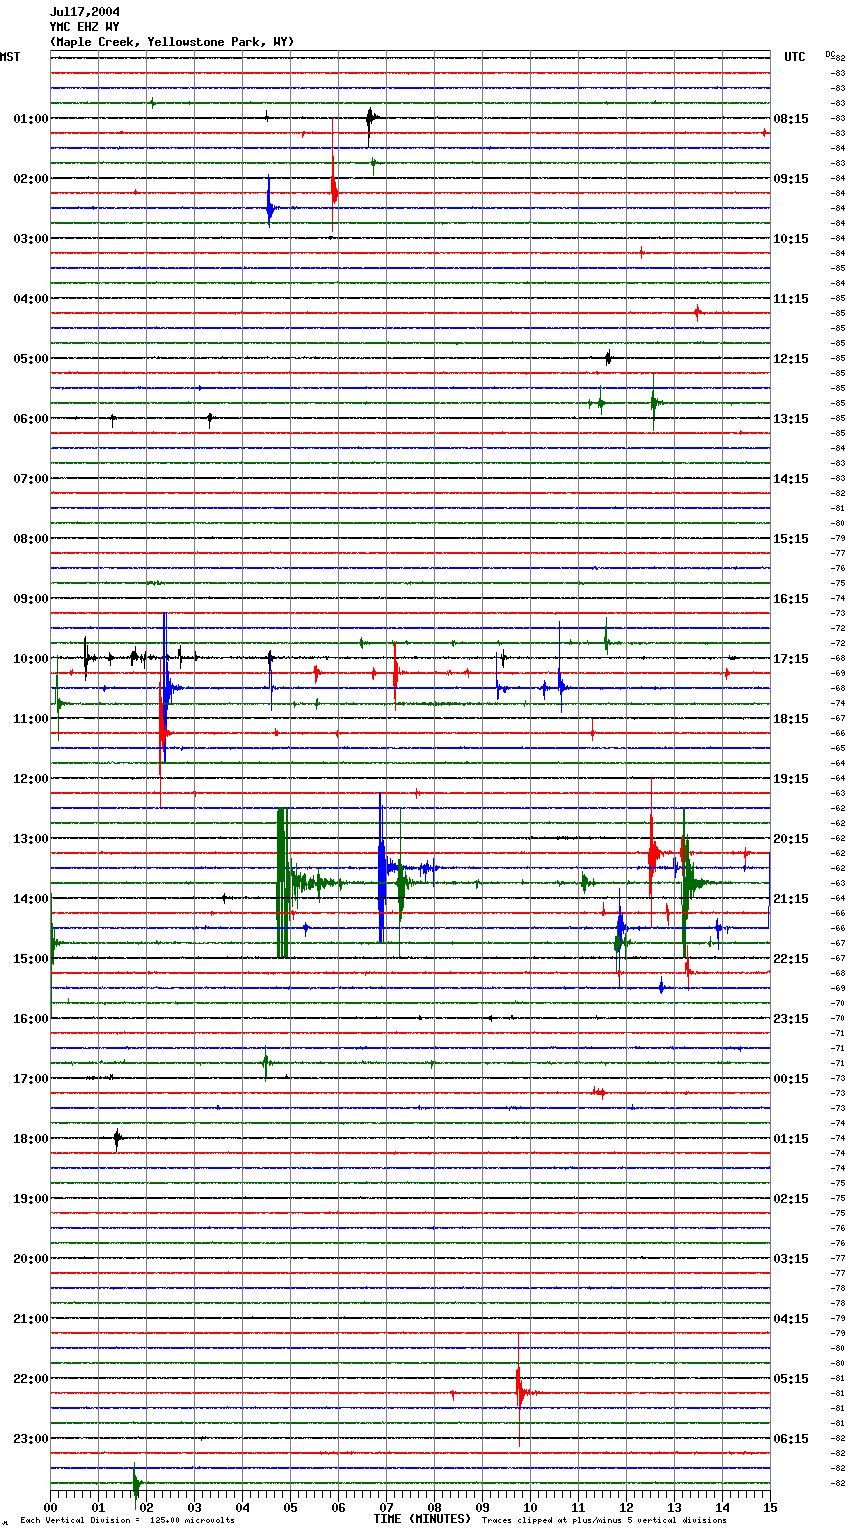850x1534 pixels.
Task: Select the 15:00 MST time label
Action: tap(31, 959)
